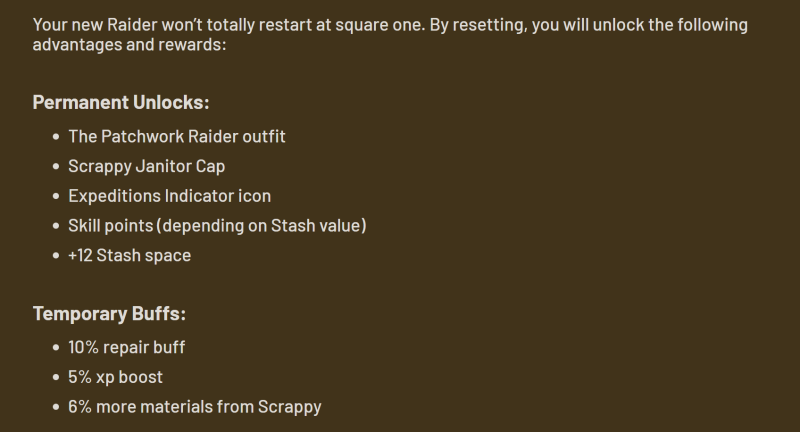Click the bullet before "10% repair buff"
Image resolution: width=800 pixels, height=432 pixels.
(x=55, y=348)
